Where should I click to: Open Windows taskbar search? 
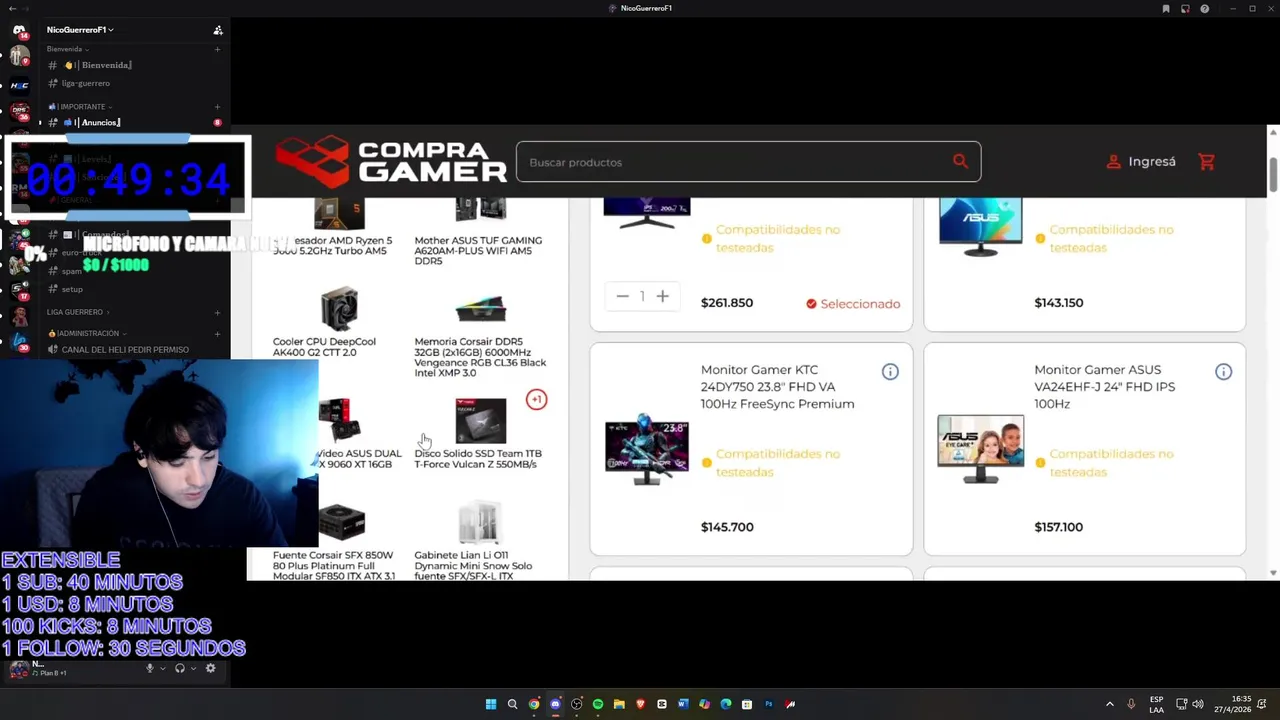pyautogui.click(x=512, y=704)
